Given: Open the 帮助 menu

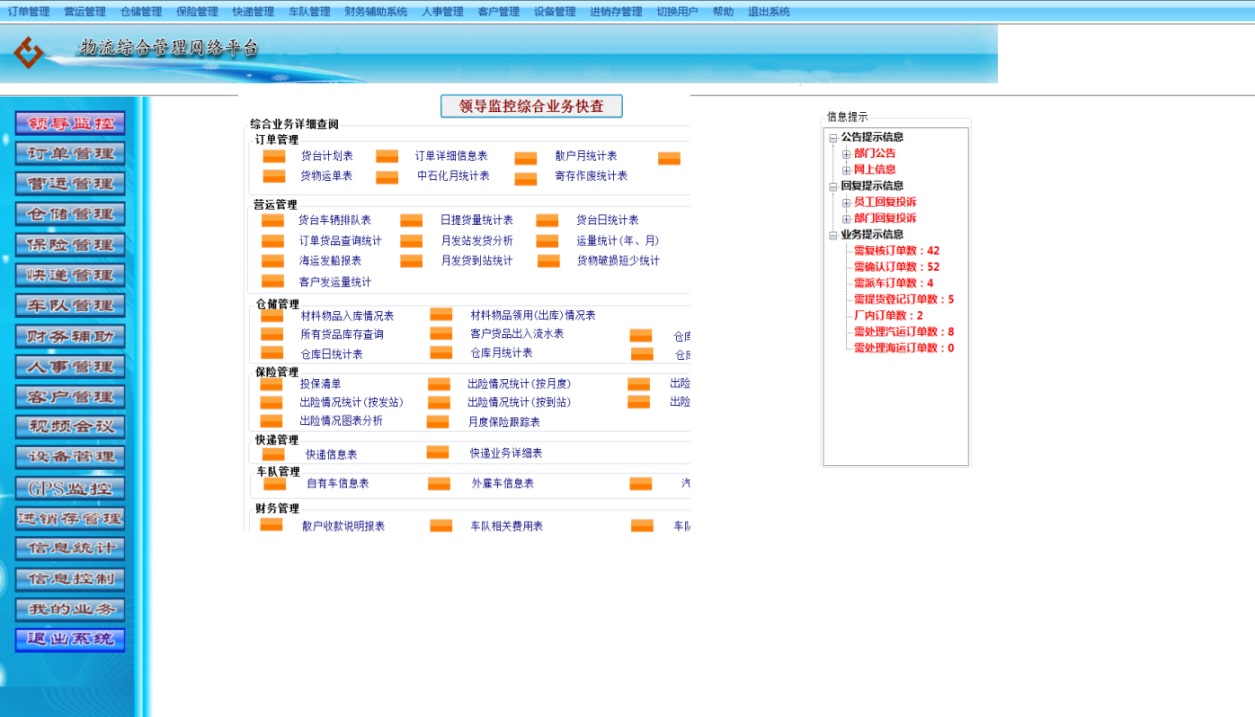Looking at the screenshot, I should click(x=722, y=12).
